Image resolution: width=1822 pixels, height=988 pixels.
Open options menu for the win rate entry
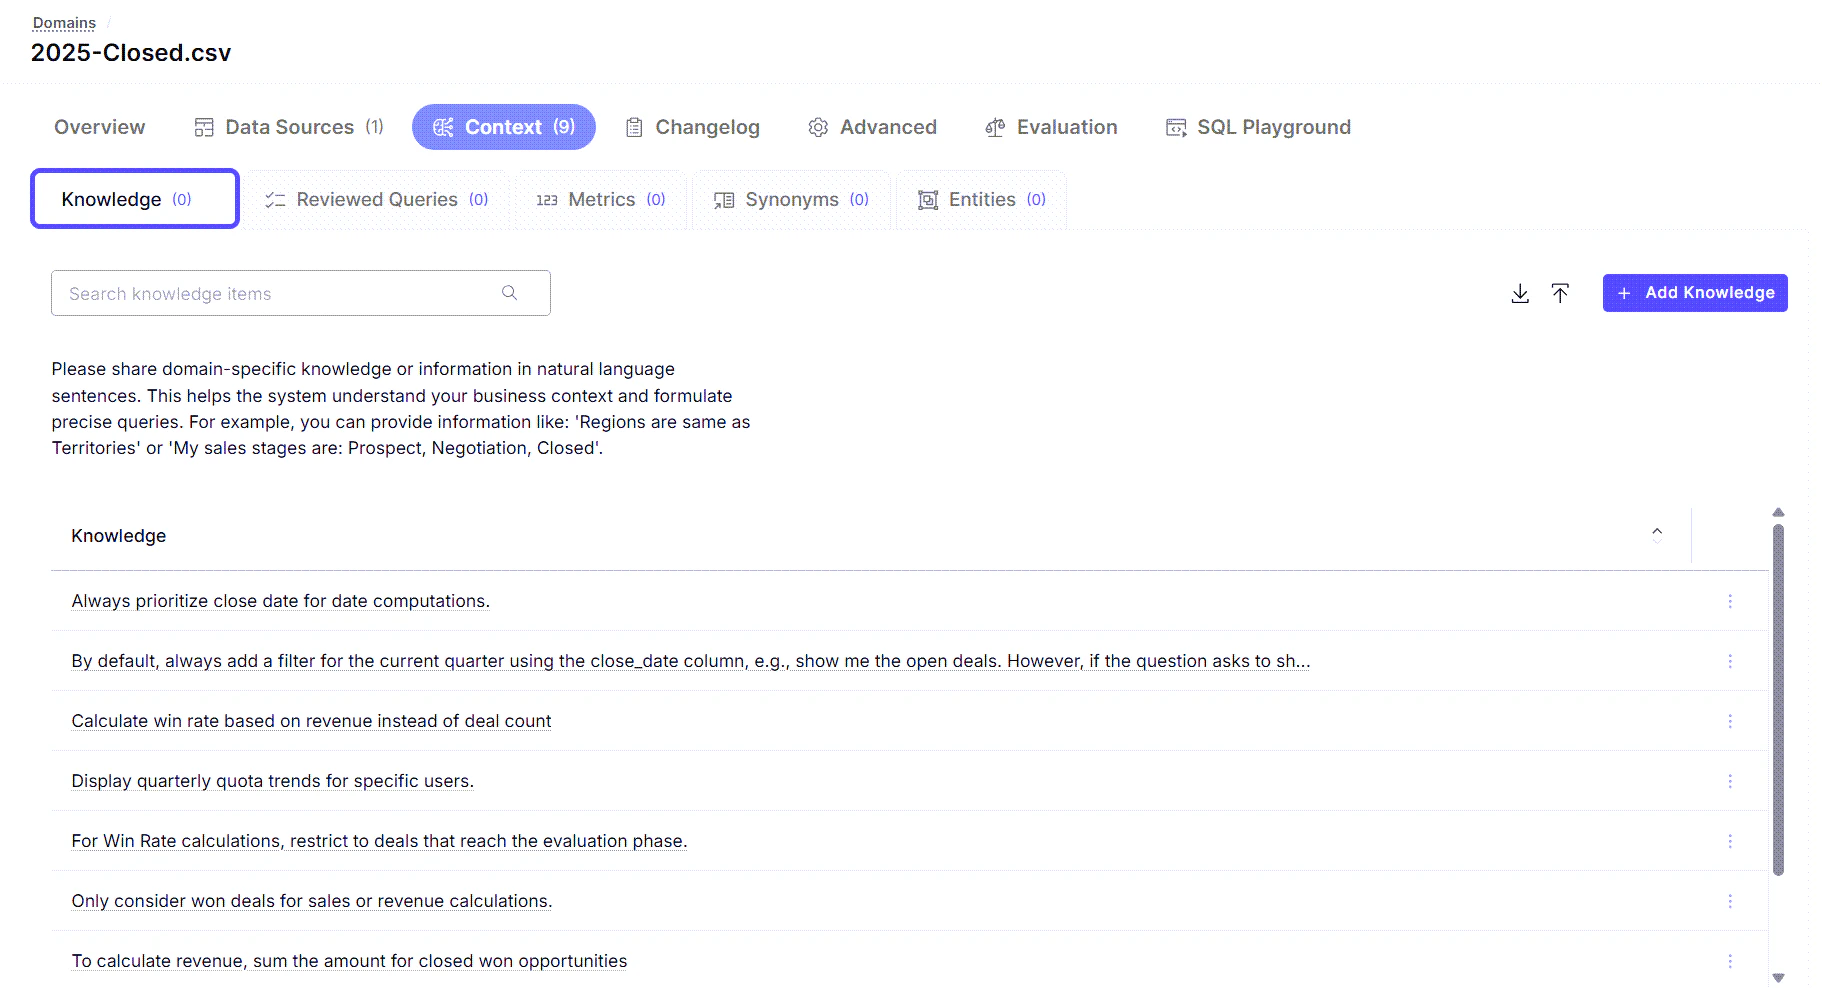[1731, 721]
